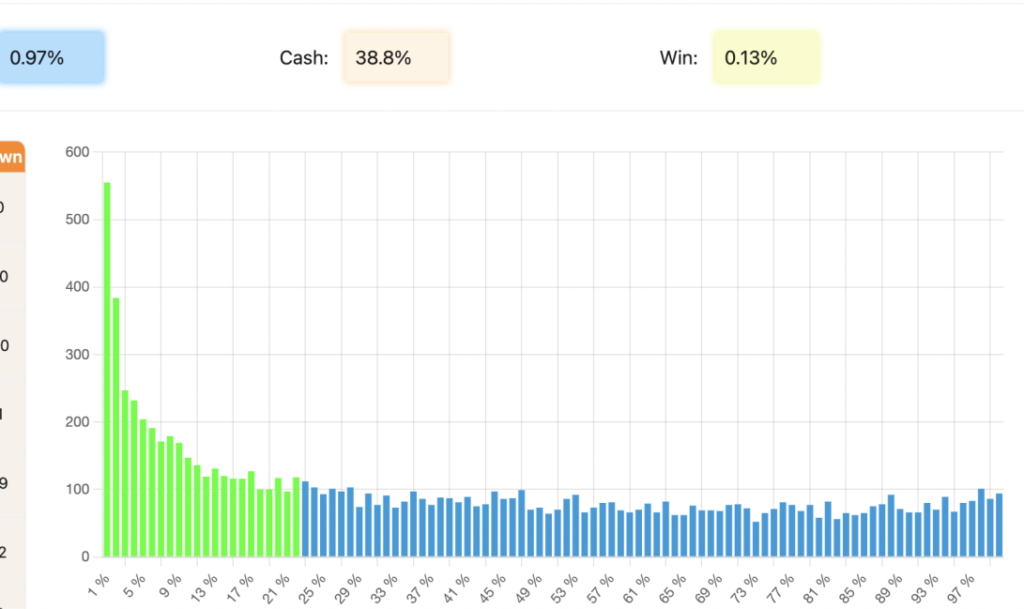This screenshot has height=609, width=1024.
Task: Click the yellow Win 0.13% value box
Action: (x=765, y=58)
